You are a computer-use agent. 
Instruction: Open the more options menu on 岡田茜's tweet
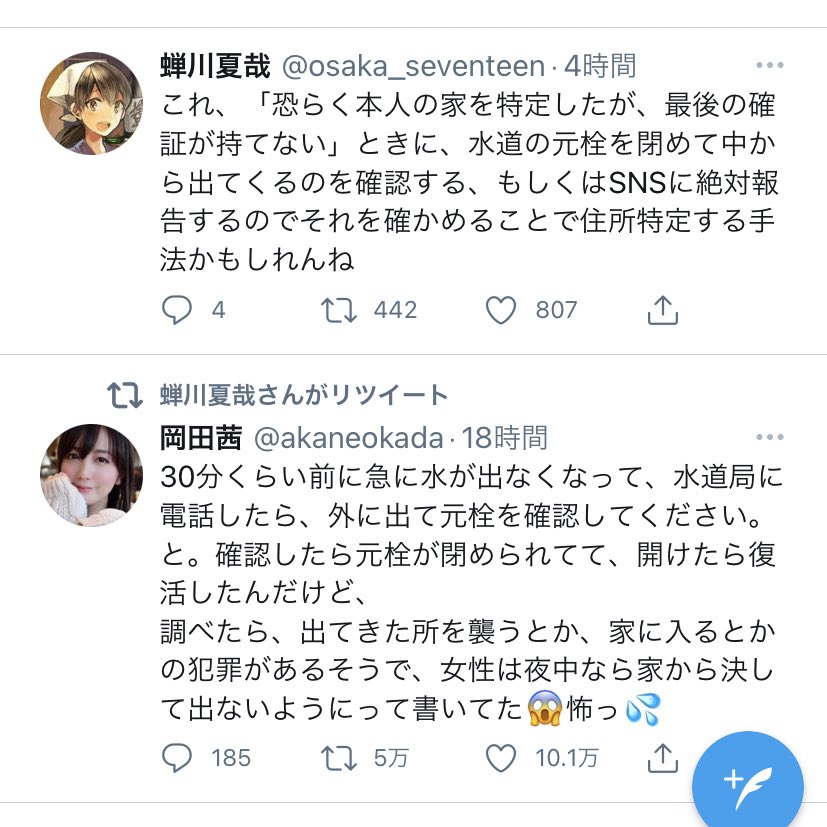pos(770,435)
